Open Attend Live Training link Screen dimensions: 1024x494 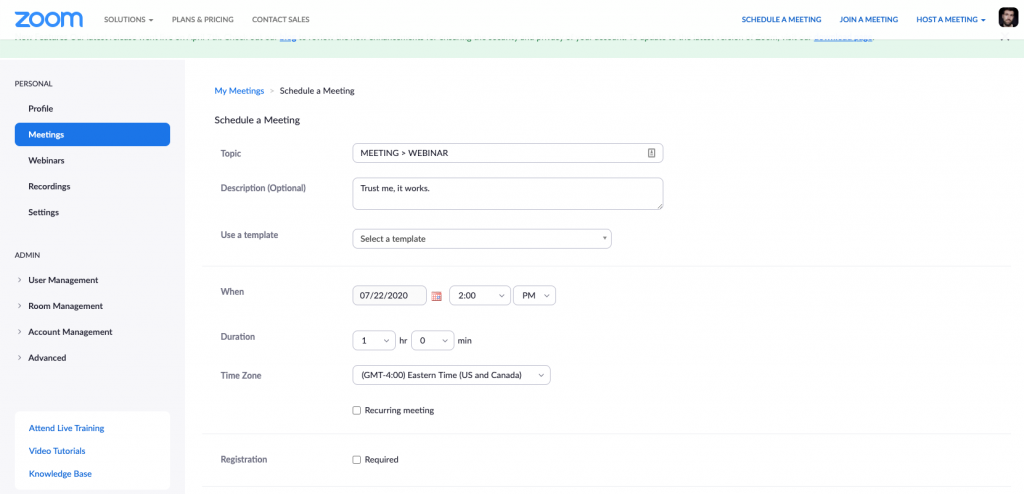[x=67, y=428]
